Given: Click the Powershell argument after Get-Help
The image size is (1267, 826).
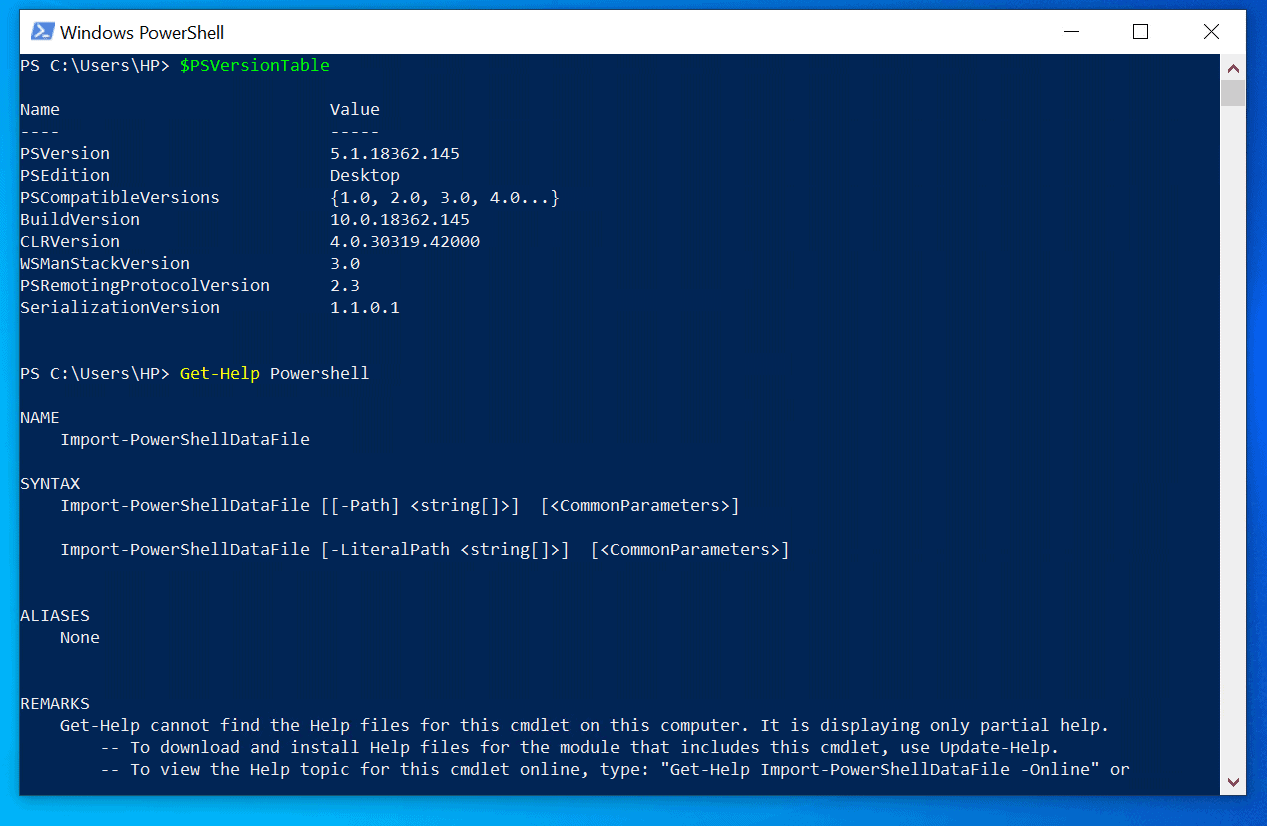Looking at the screenshot, I should click(320, 374).
